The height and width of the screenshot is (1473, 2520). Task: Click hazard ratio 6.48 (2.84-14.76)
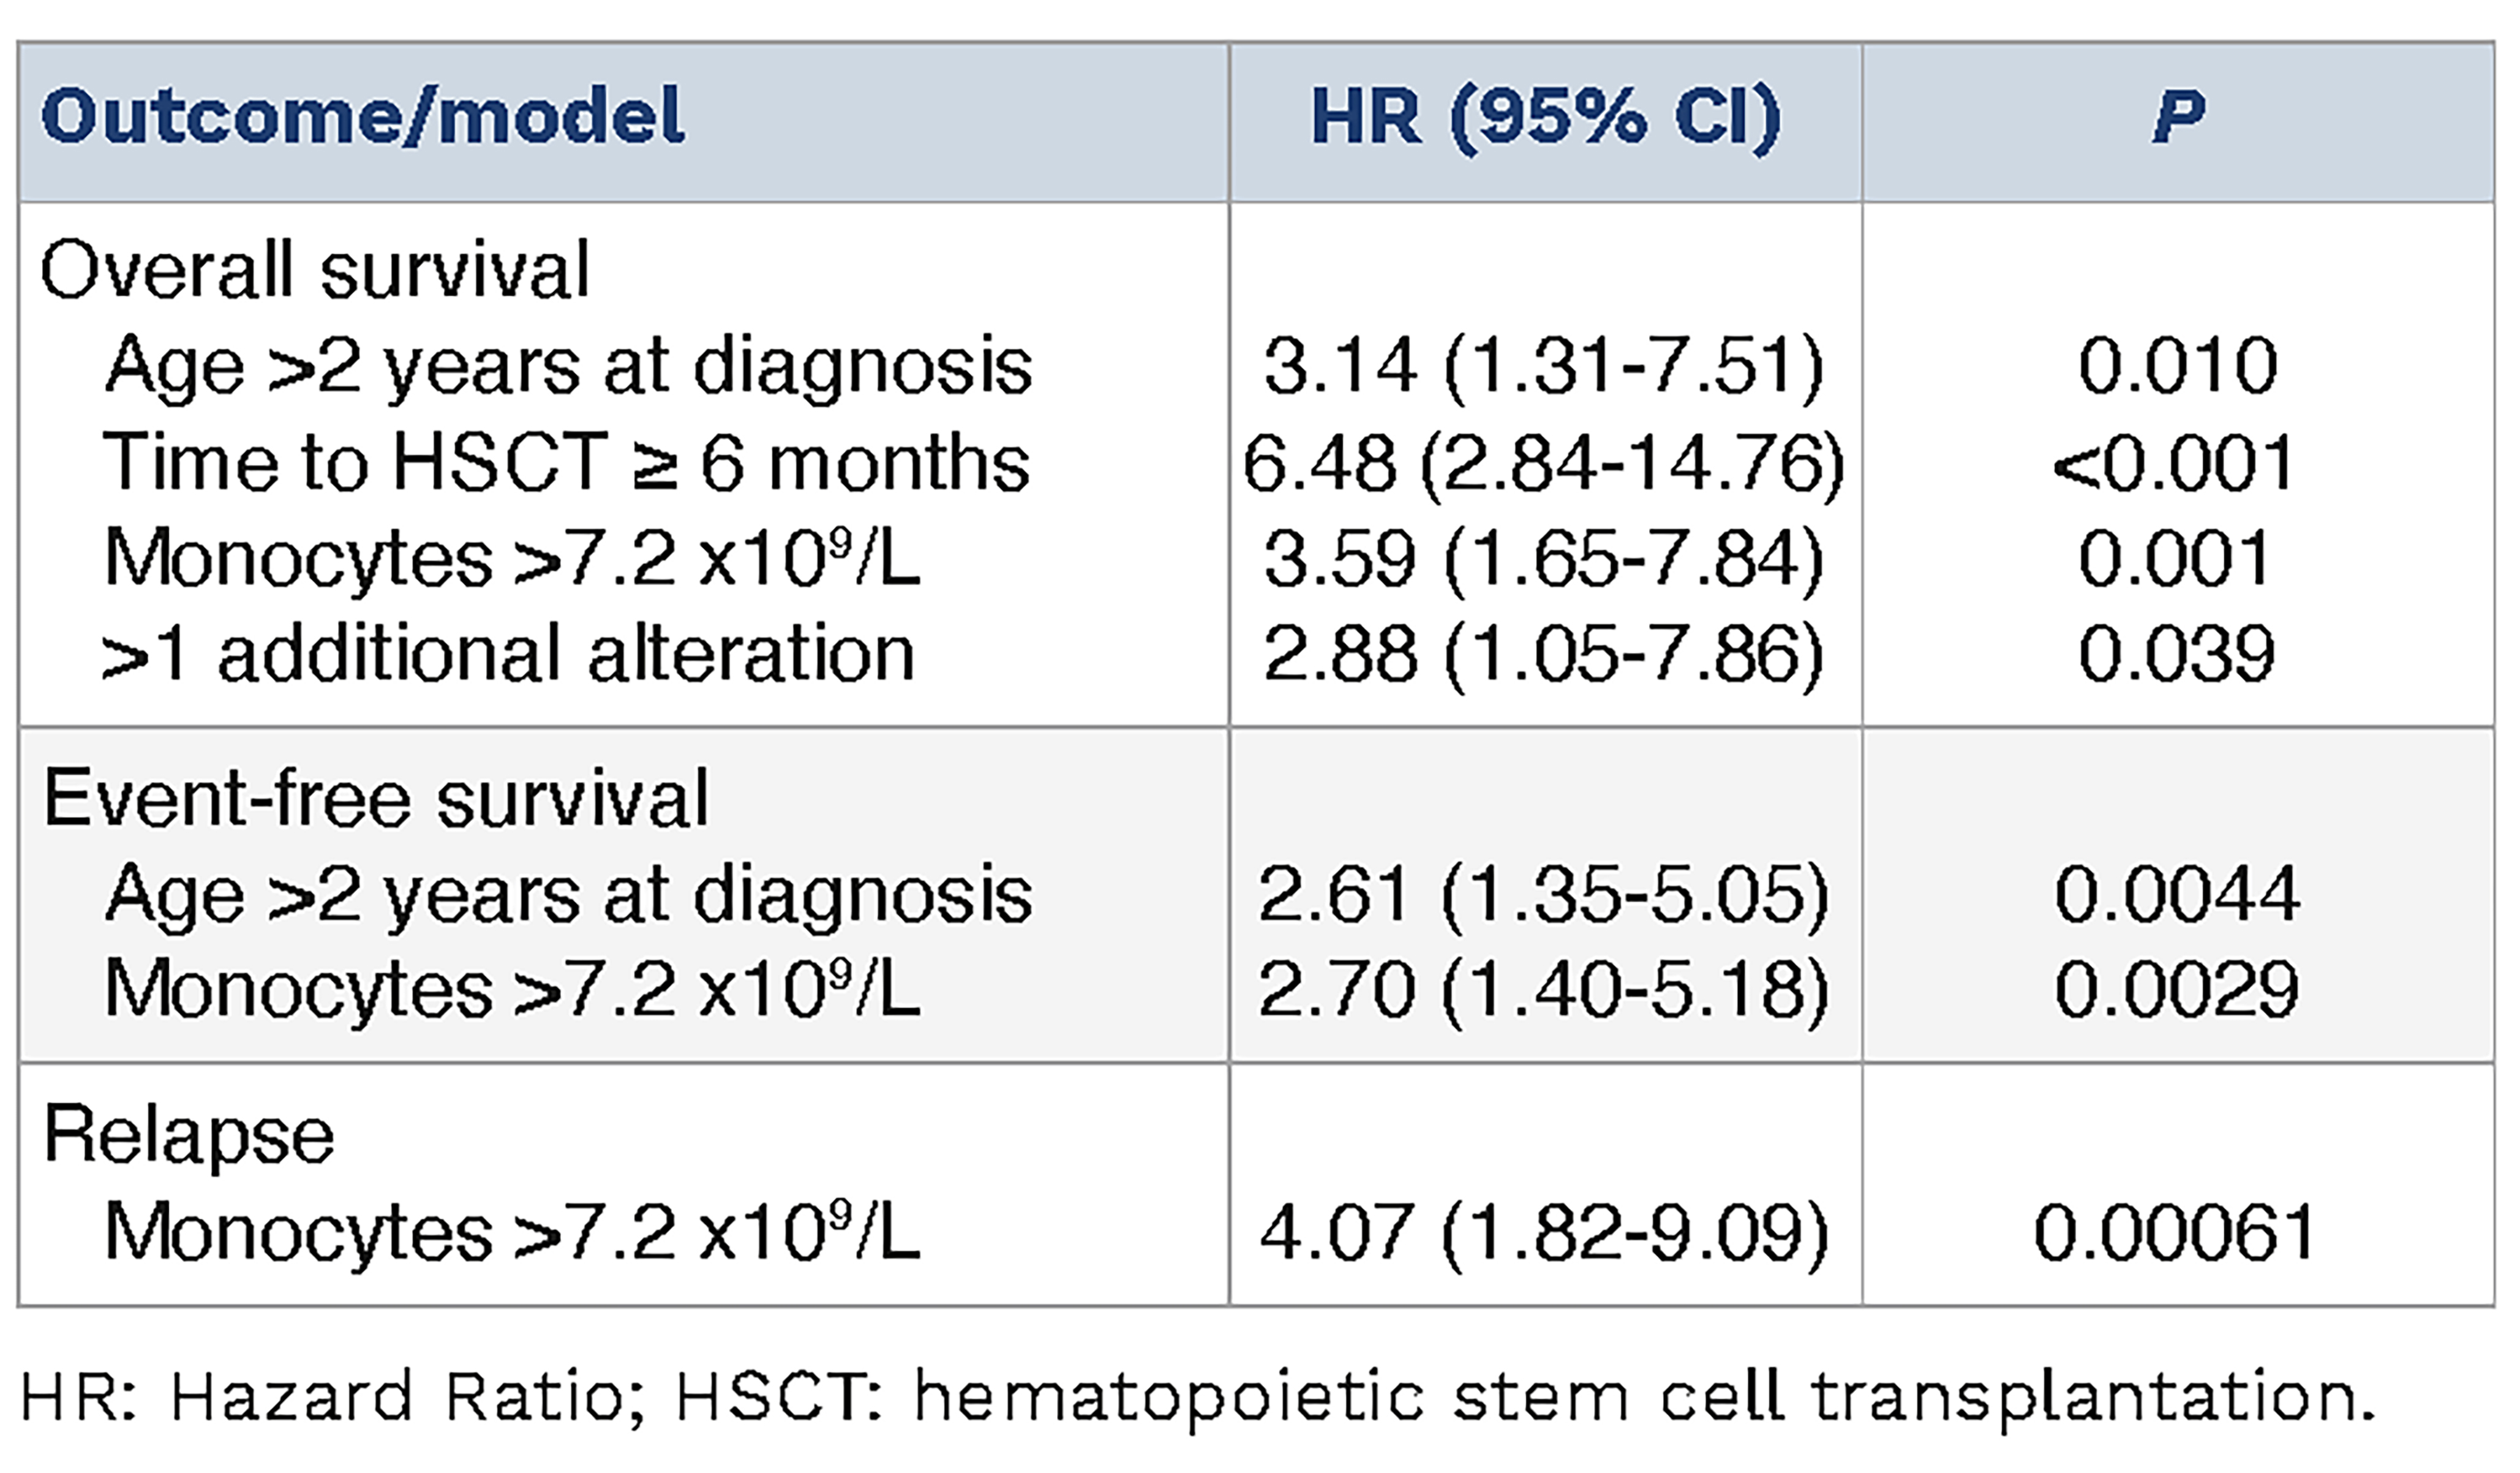click(x=1544, y=463)
